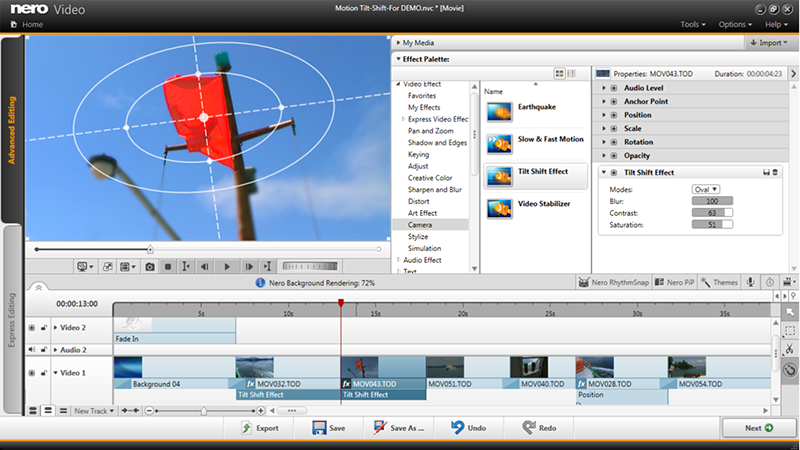Play the preview video
The width and height of the screenshot is (800, 450).
[x=227, y=266]
